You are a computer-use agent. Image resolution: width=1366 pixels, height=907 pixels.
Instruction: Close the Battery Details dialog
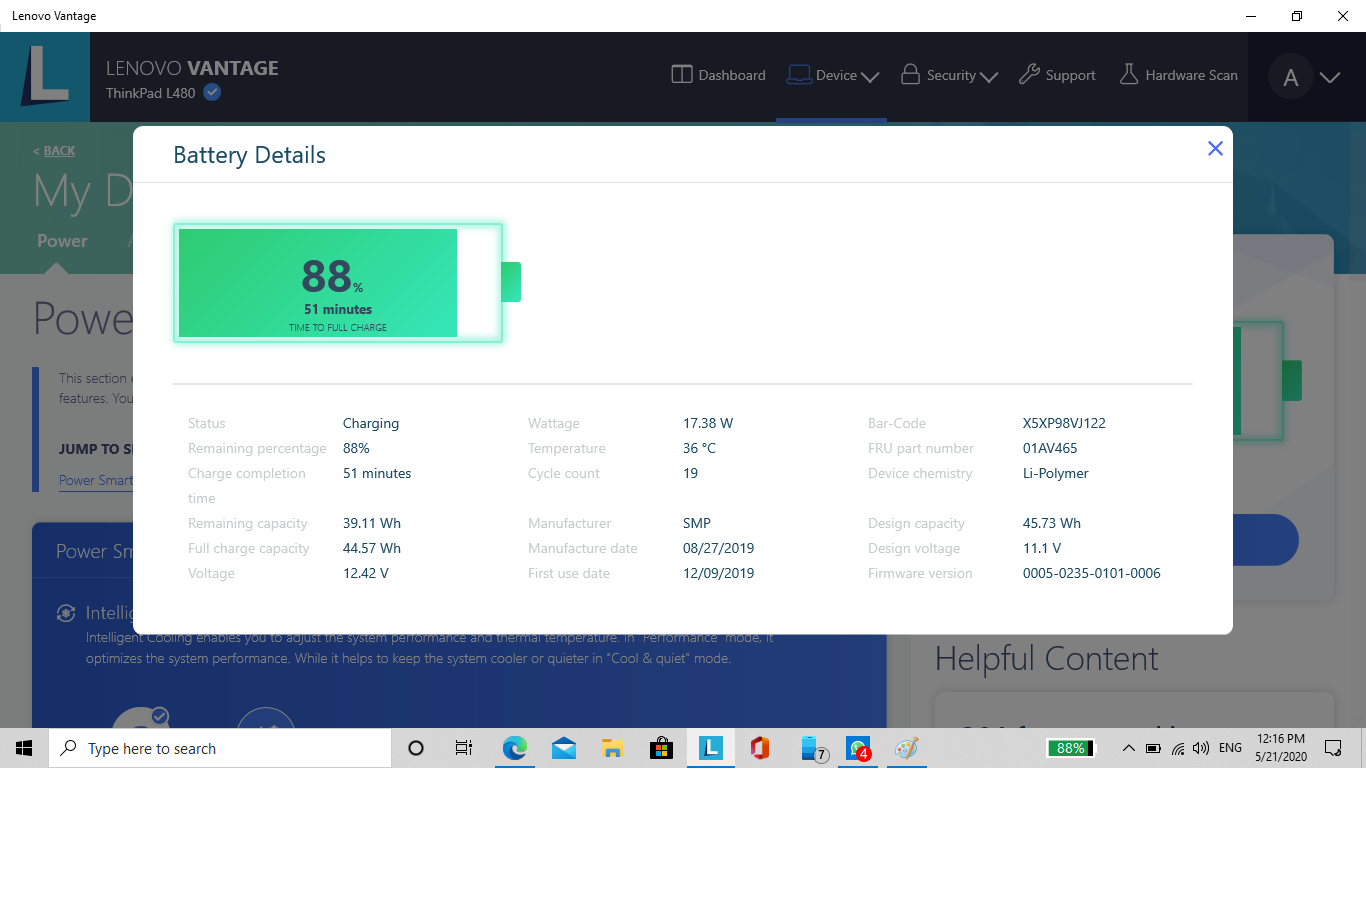coord(1215,148)
